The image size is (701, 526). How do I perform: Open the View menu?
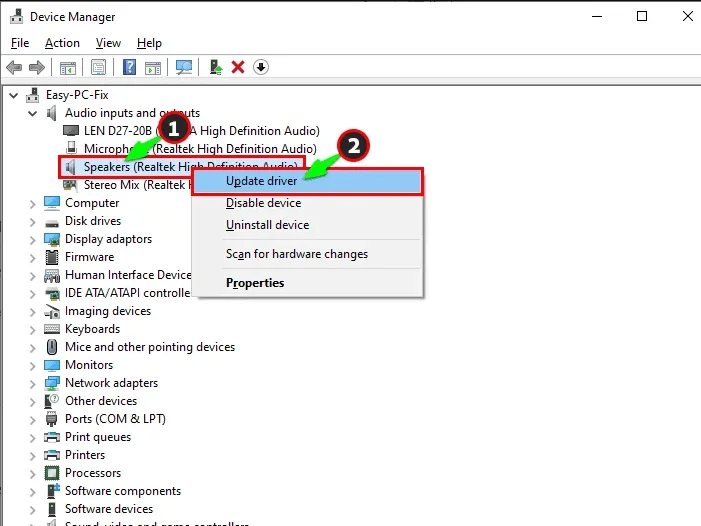pos(108,43)
